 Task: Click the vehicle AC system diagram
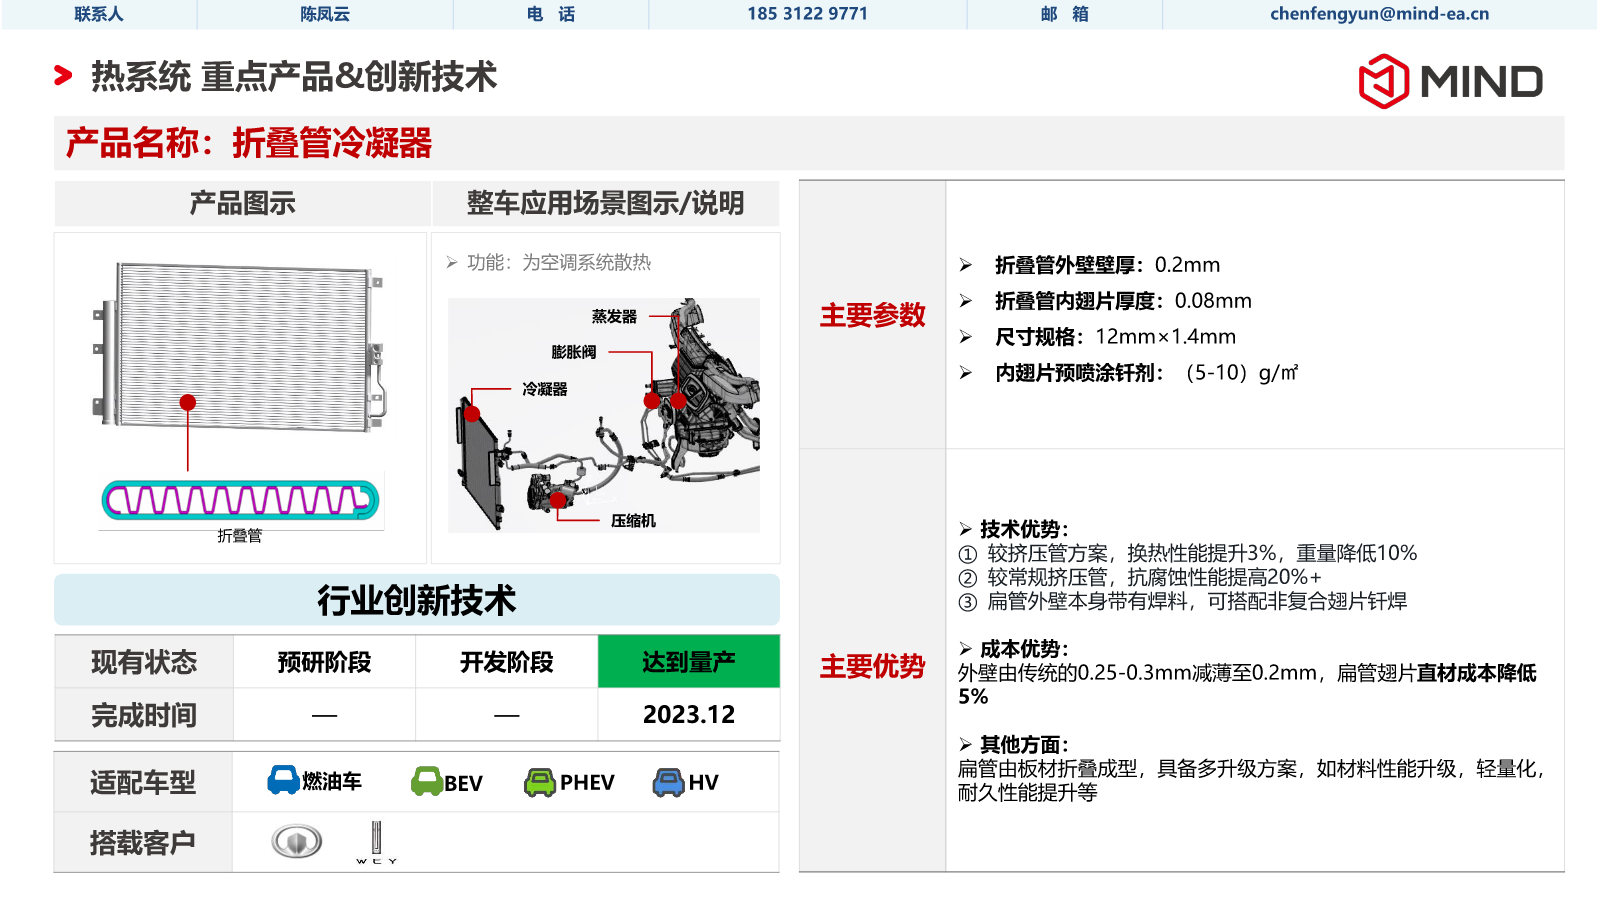pyautogui.click(x=604, y=415)
